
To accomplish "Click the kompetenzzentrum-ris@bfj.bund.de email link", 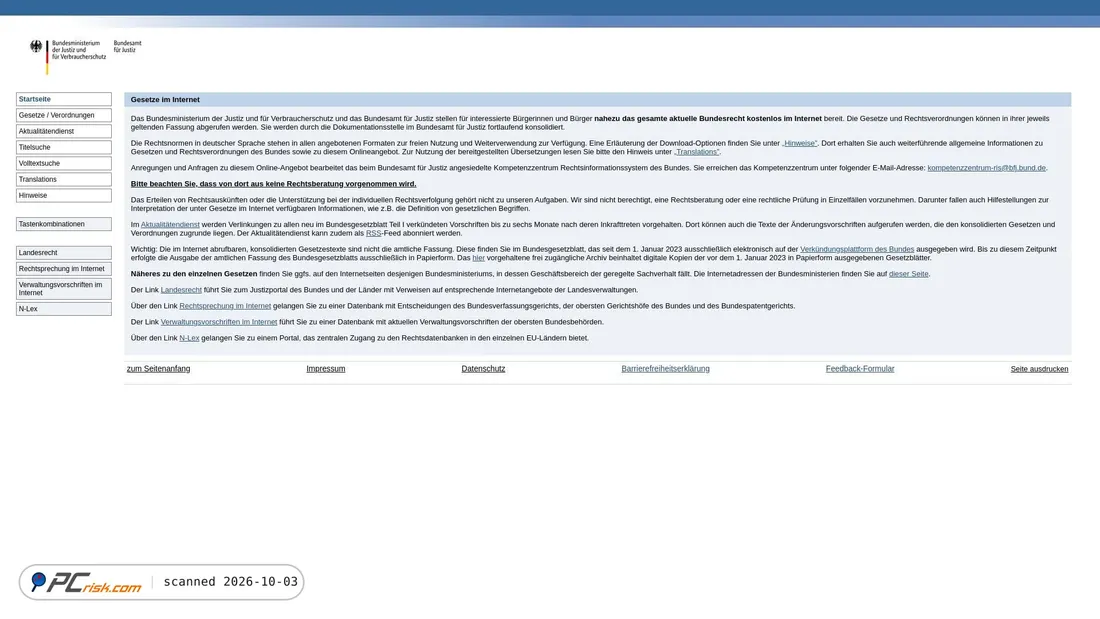I will pos(986,168).
